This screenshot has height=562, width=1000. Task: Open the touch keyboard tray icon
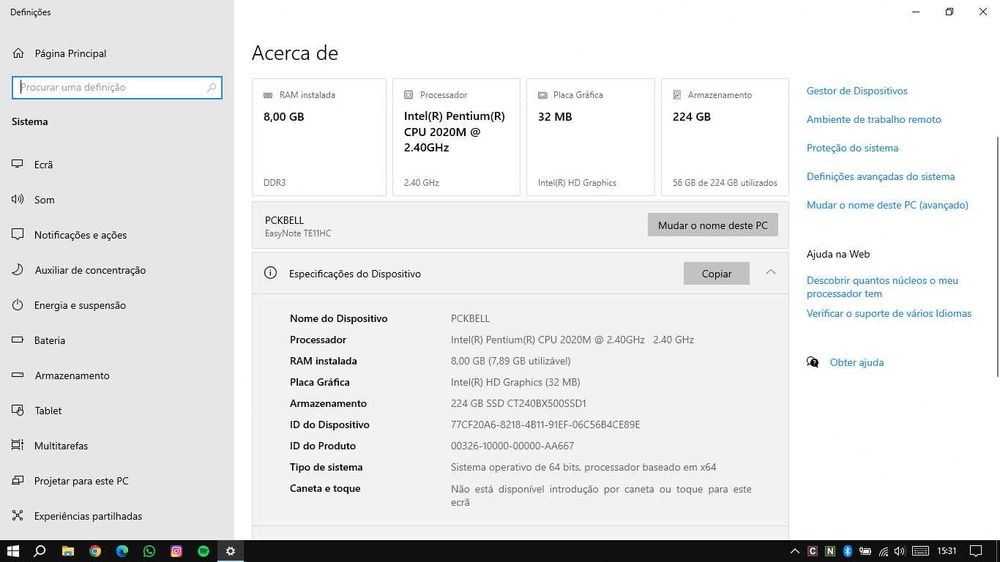click(x=920, y=551)
